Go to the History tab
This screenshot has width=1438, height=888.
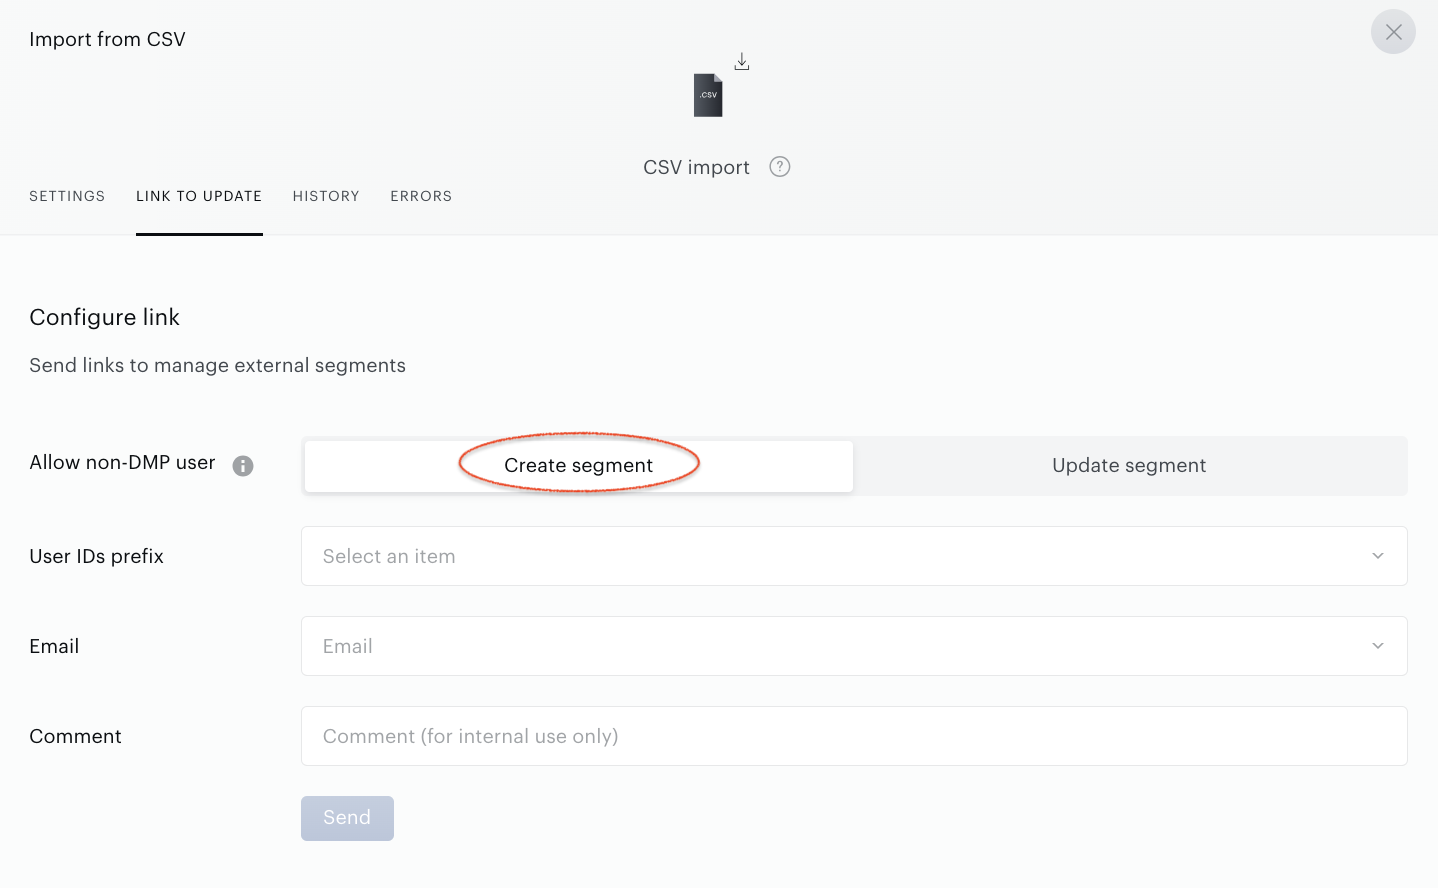tap(326, 196)
